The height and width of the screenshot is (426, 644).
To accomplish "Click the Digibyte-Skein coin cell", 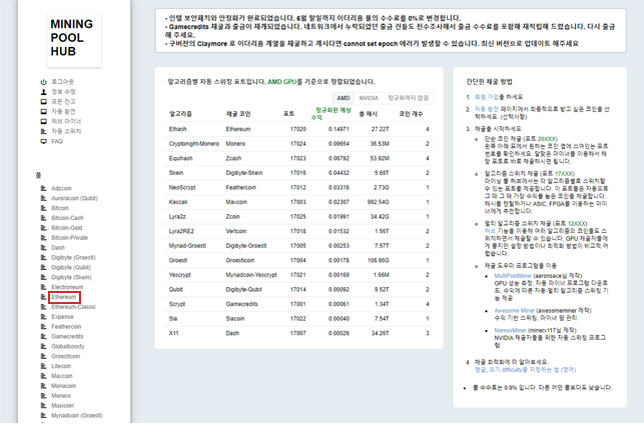I will click(244, 173).
